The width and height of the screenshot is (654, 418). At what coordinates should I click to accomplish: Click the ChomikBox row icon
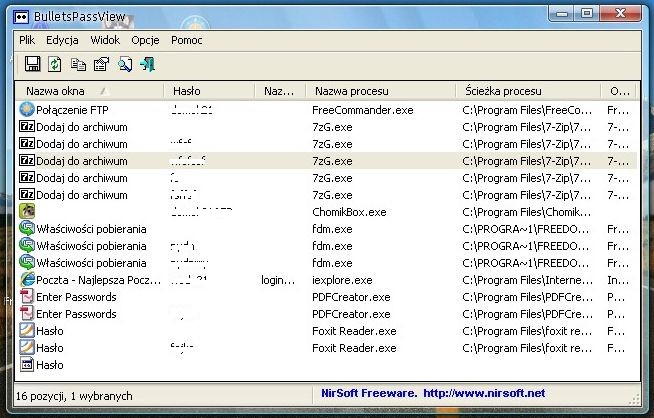coord(27,212)
